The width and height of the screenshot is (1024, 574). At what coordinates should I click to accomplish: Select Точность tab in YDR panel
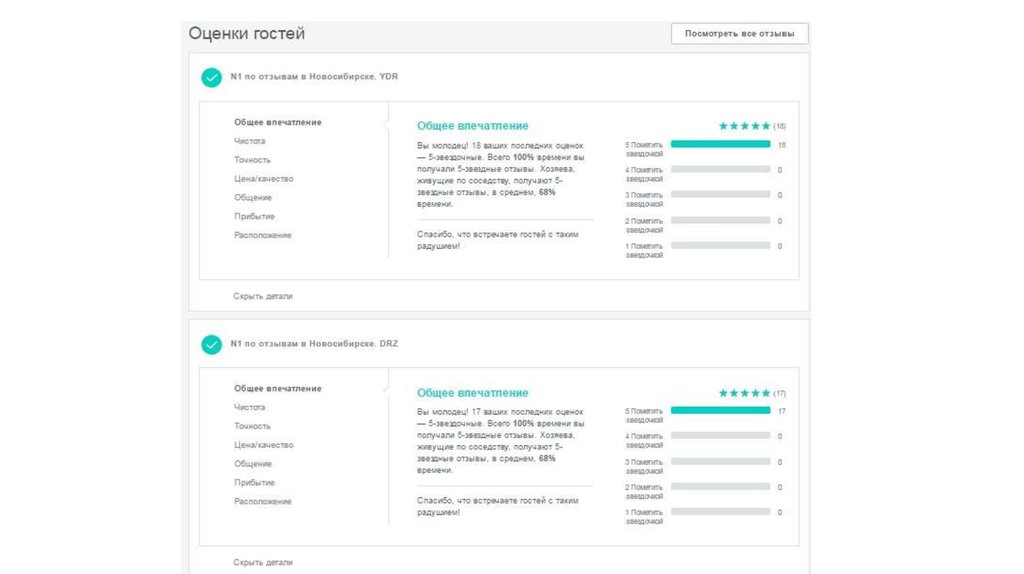(x=252, y=160)
